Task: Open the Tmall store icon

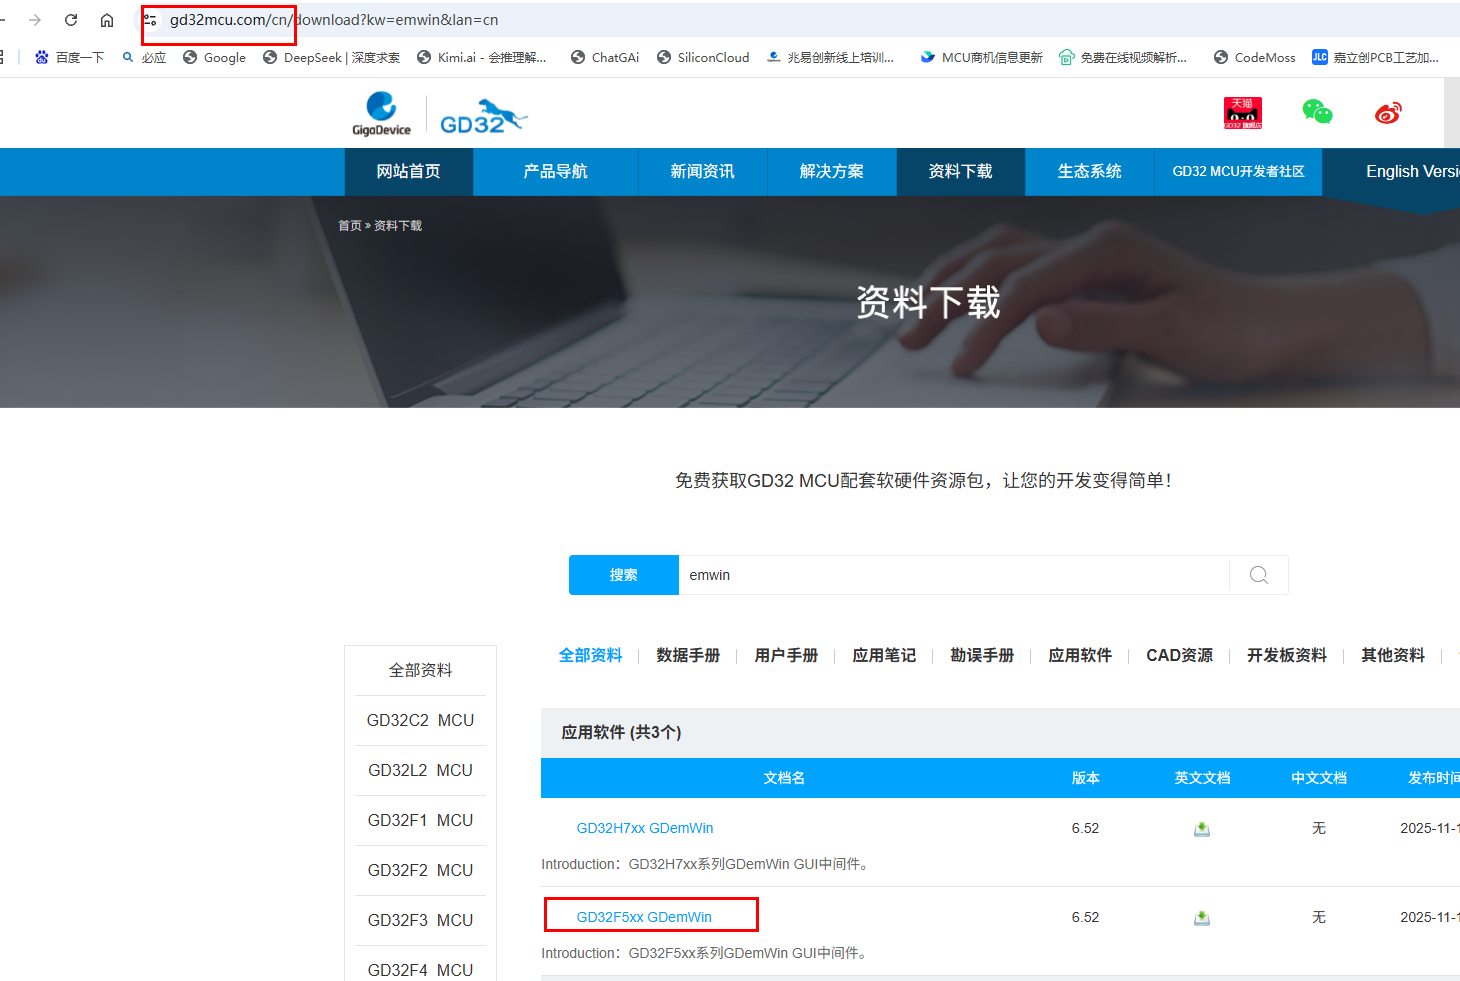Action: tap(1243, 113)
